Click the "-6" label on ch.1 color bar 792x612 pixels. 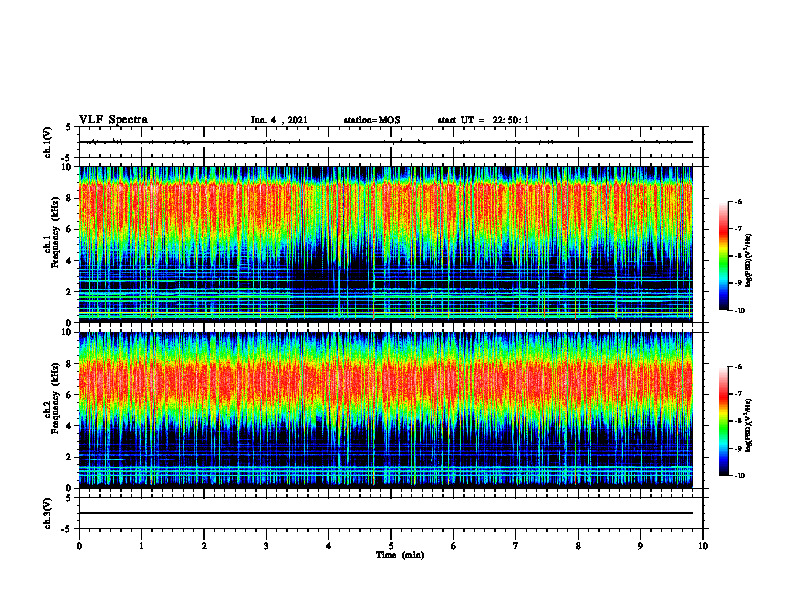click(x=738, y=202)
